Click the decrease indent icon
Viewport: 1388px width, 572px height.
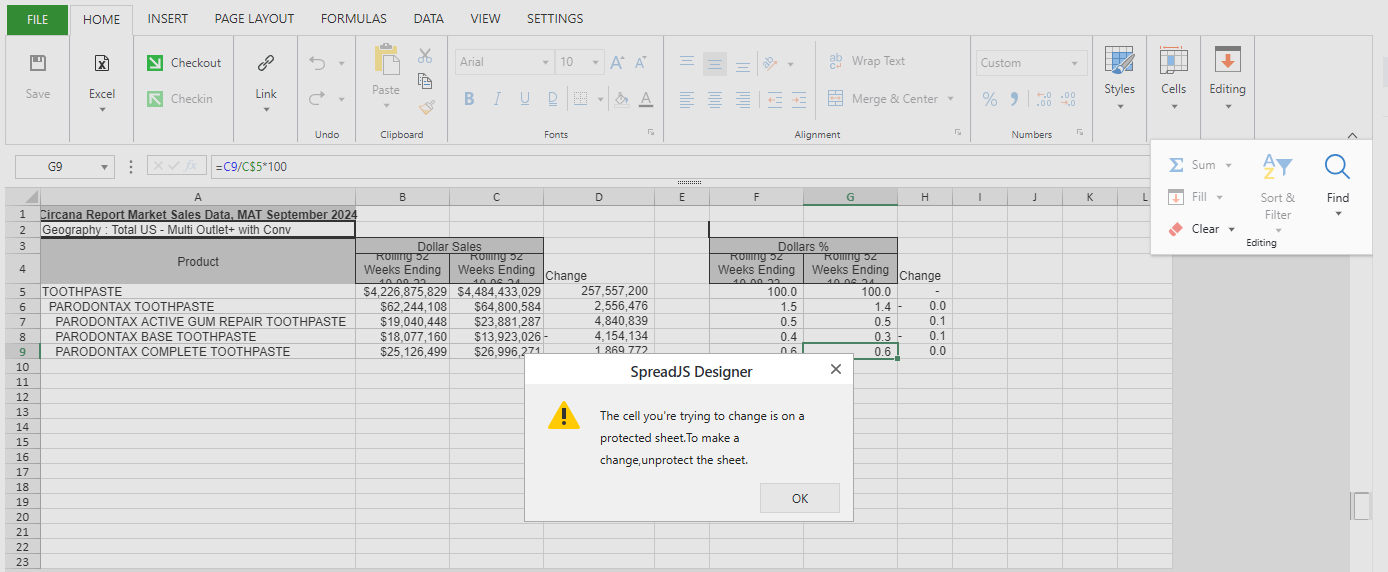(x=774, y=99)
